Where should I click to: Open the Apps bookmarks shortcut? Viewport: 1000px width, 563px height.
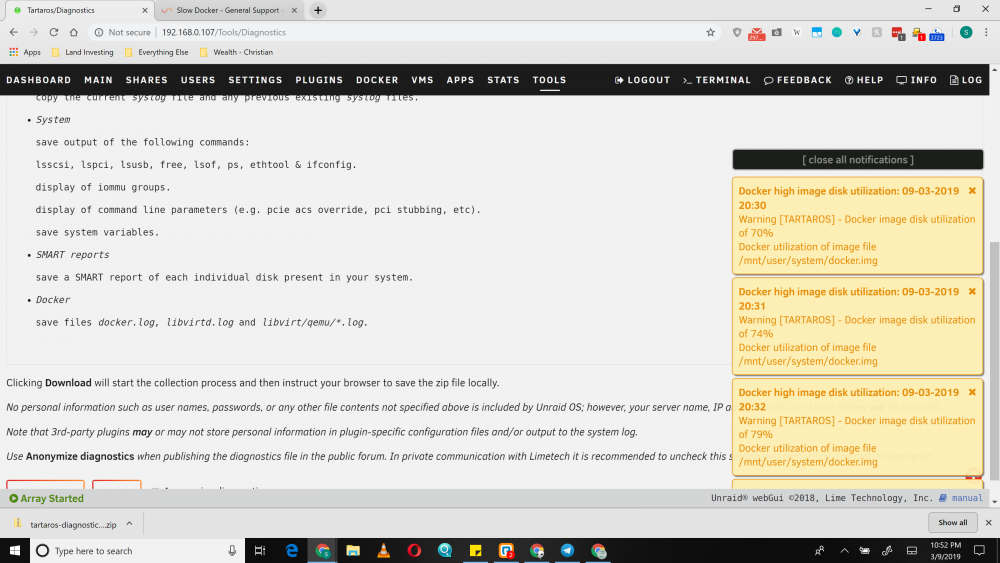tap(24, 52)
